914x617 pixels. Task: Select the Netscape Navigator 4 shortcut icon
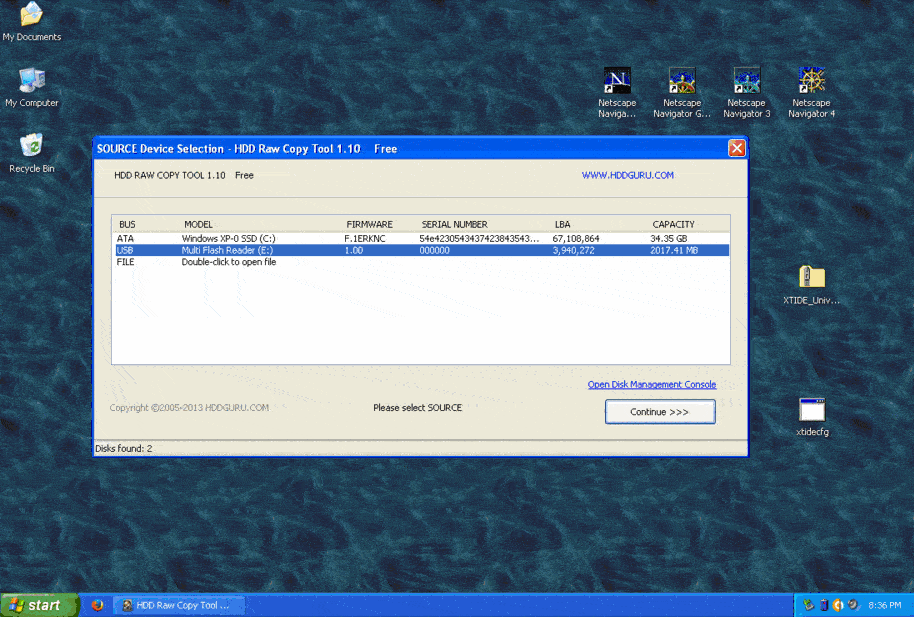pos(811,92)
